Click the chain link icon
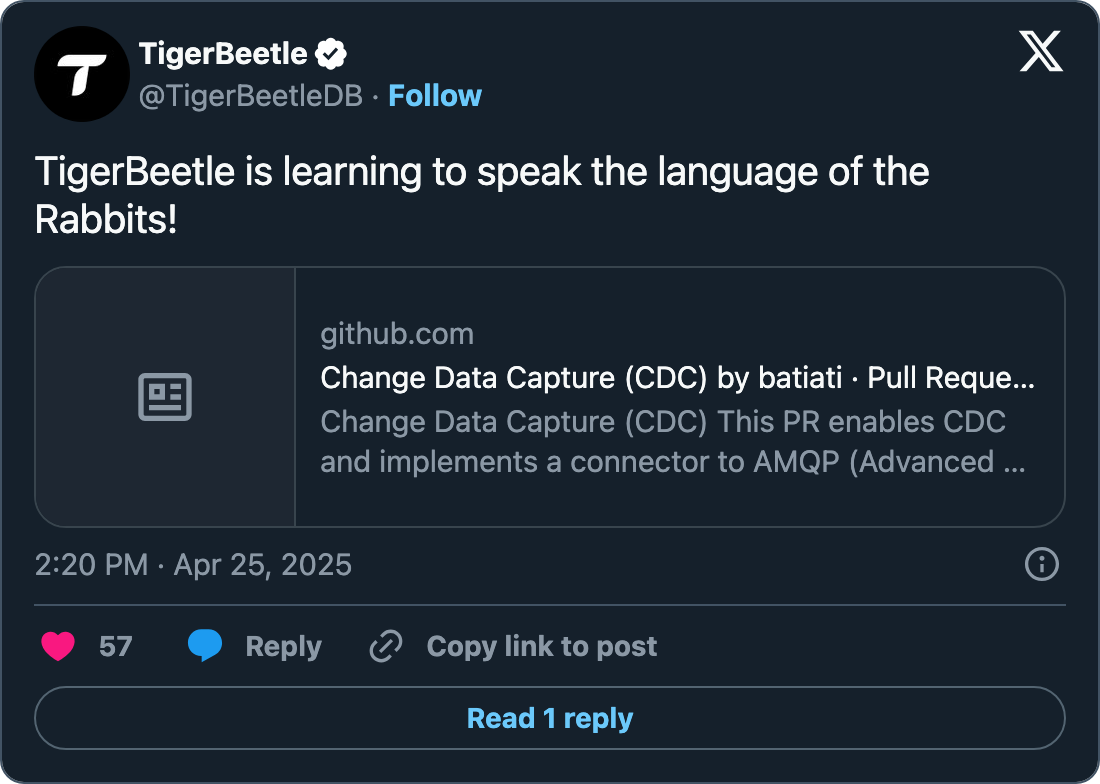The width and height of the screenshot is (1100, 784). (x=385, y=647)
